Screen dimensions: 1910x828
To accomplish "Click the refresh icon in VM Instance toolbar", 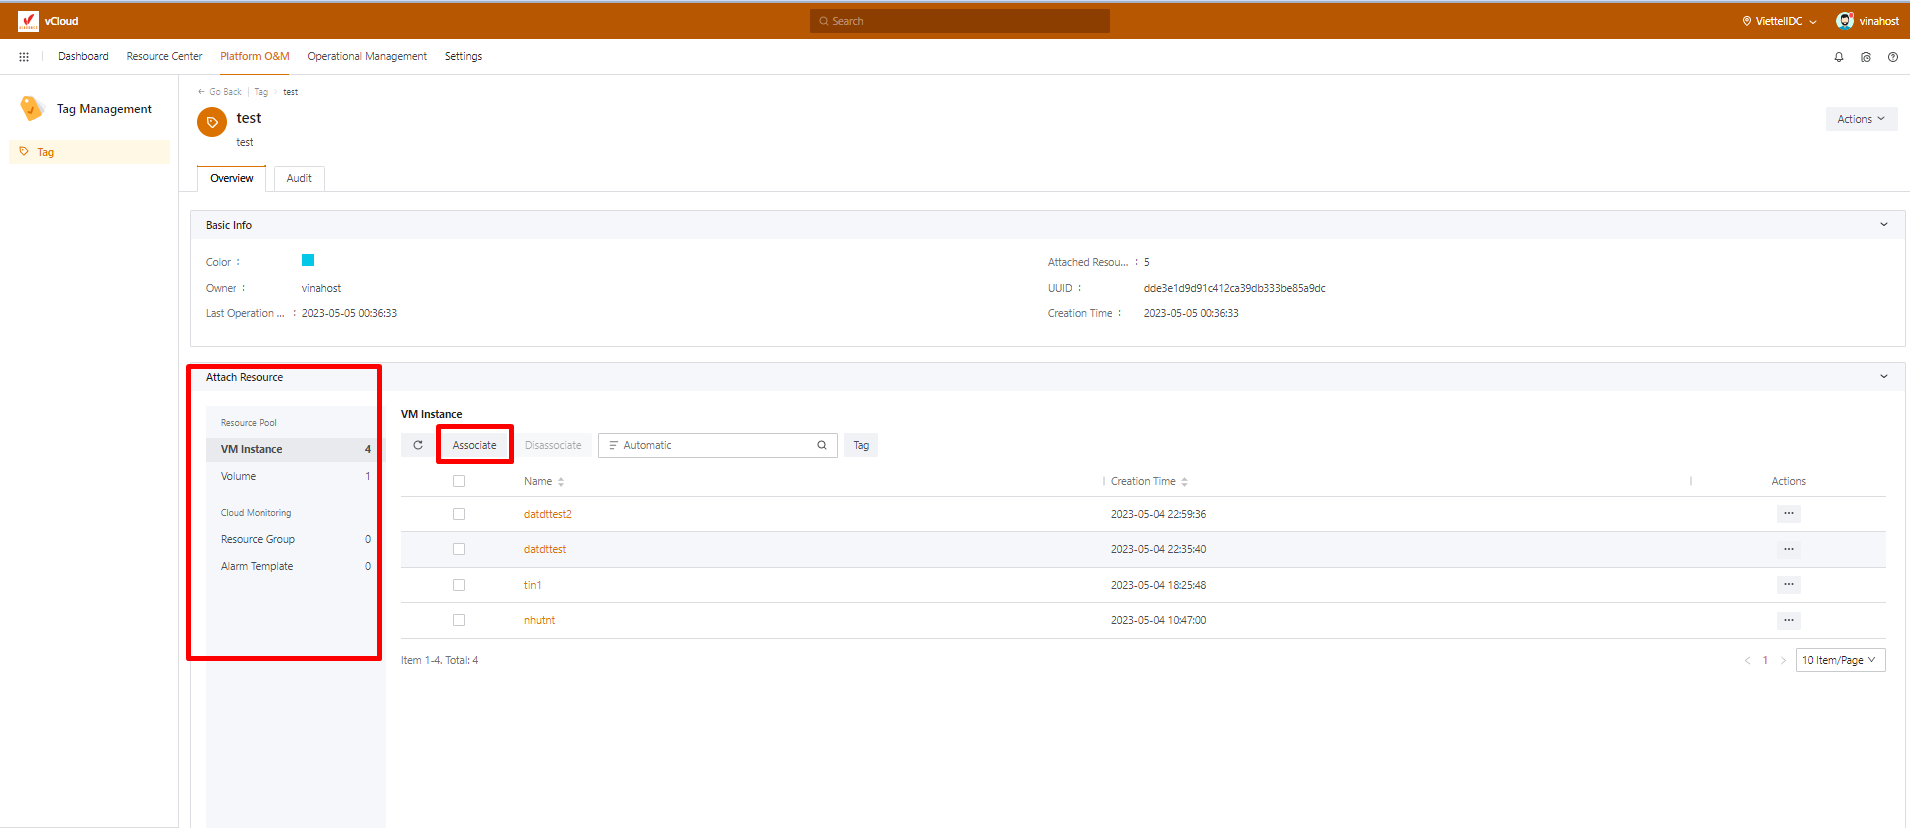I will 418,445.
